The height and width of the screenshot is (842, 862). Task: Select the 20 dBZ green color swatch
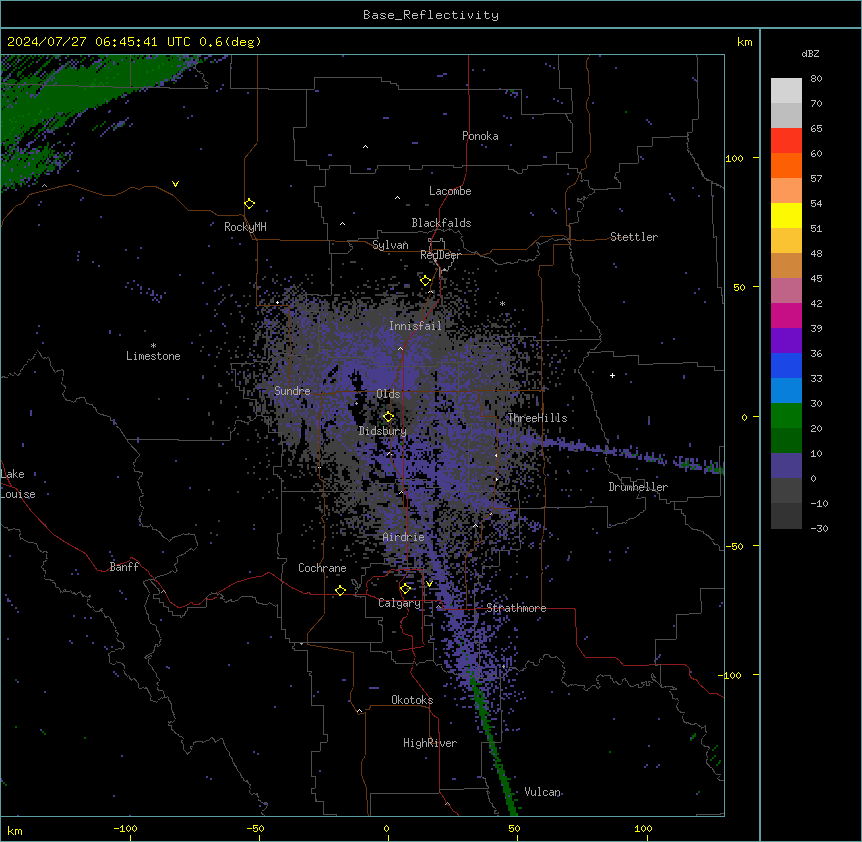tap(786, 416)
